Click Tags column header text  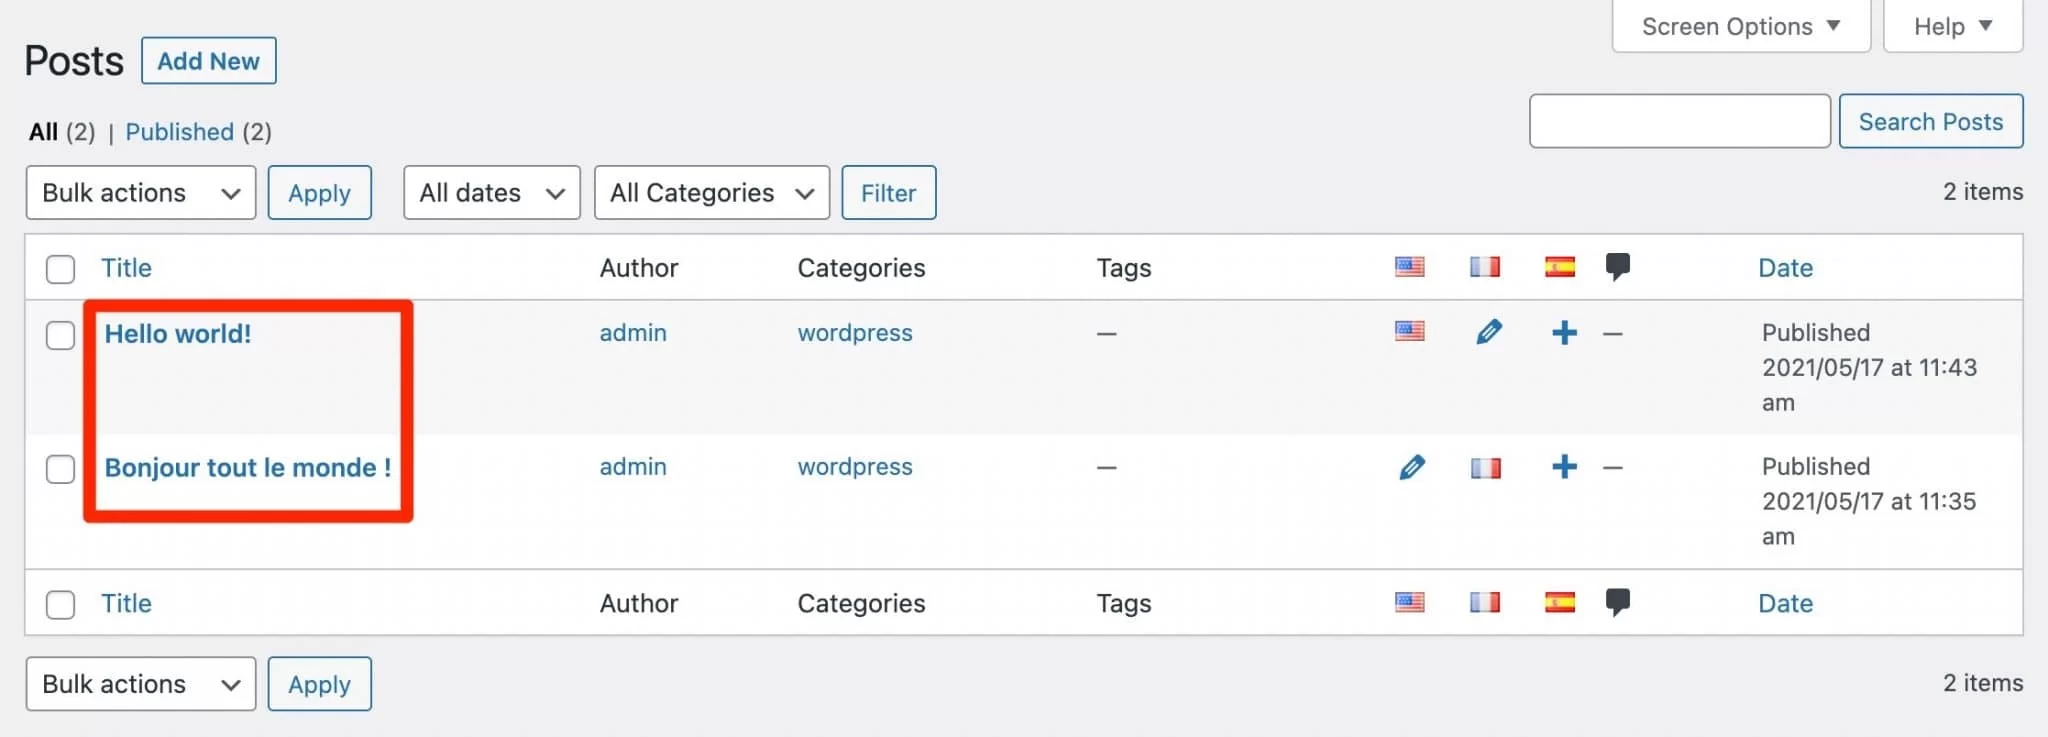tap(1124, 268)
